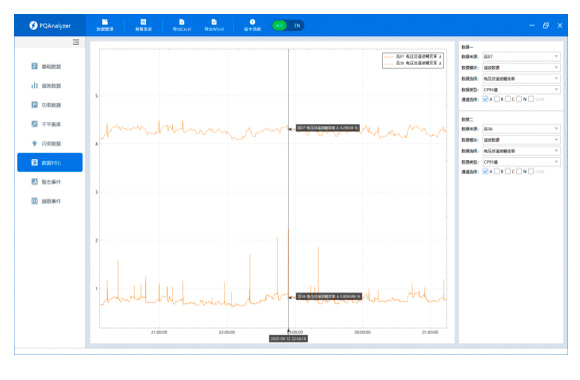
Task: Click the export to Excel toolbar icon
Action: pos(182,25)
